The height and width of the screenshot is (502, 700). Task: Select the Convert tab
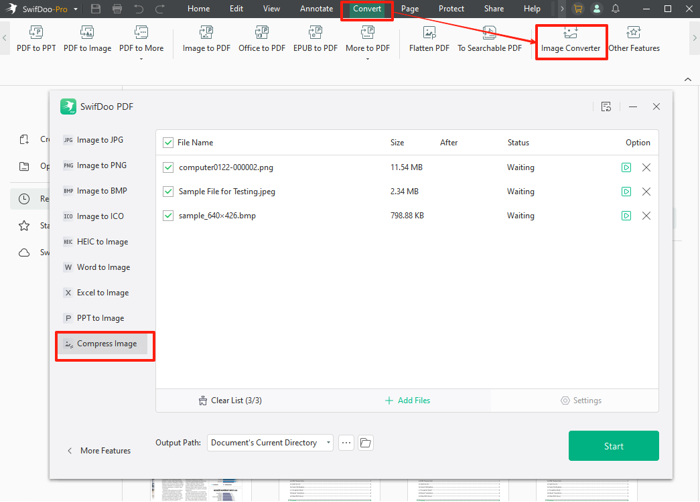pyautogui.click(x=367, y=8)
